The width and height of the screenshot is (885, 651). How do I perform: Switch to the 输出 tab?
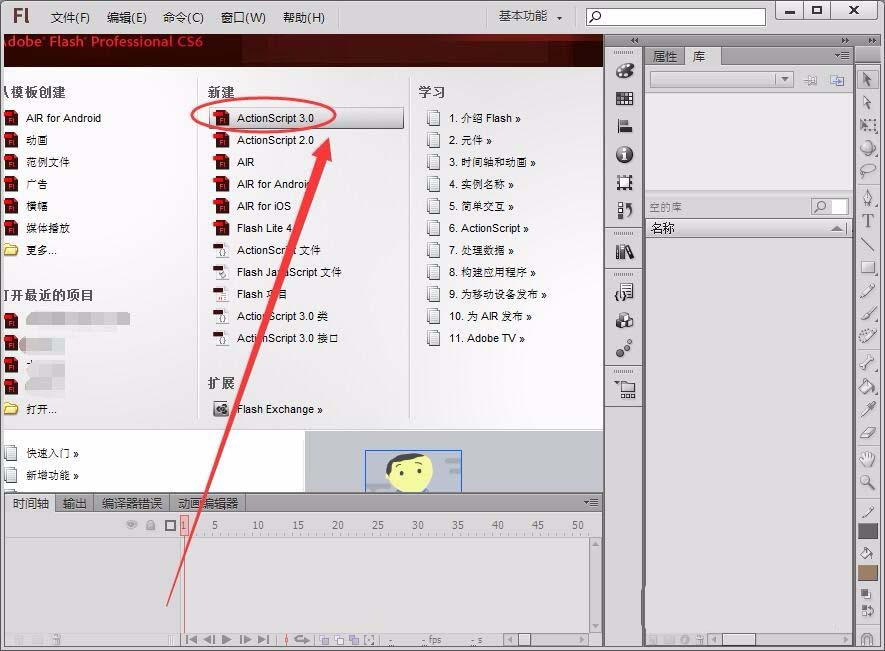(75, 503)
